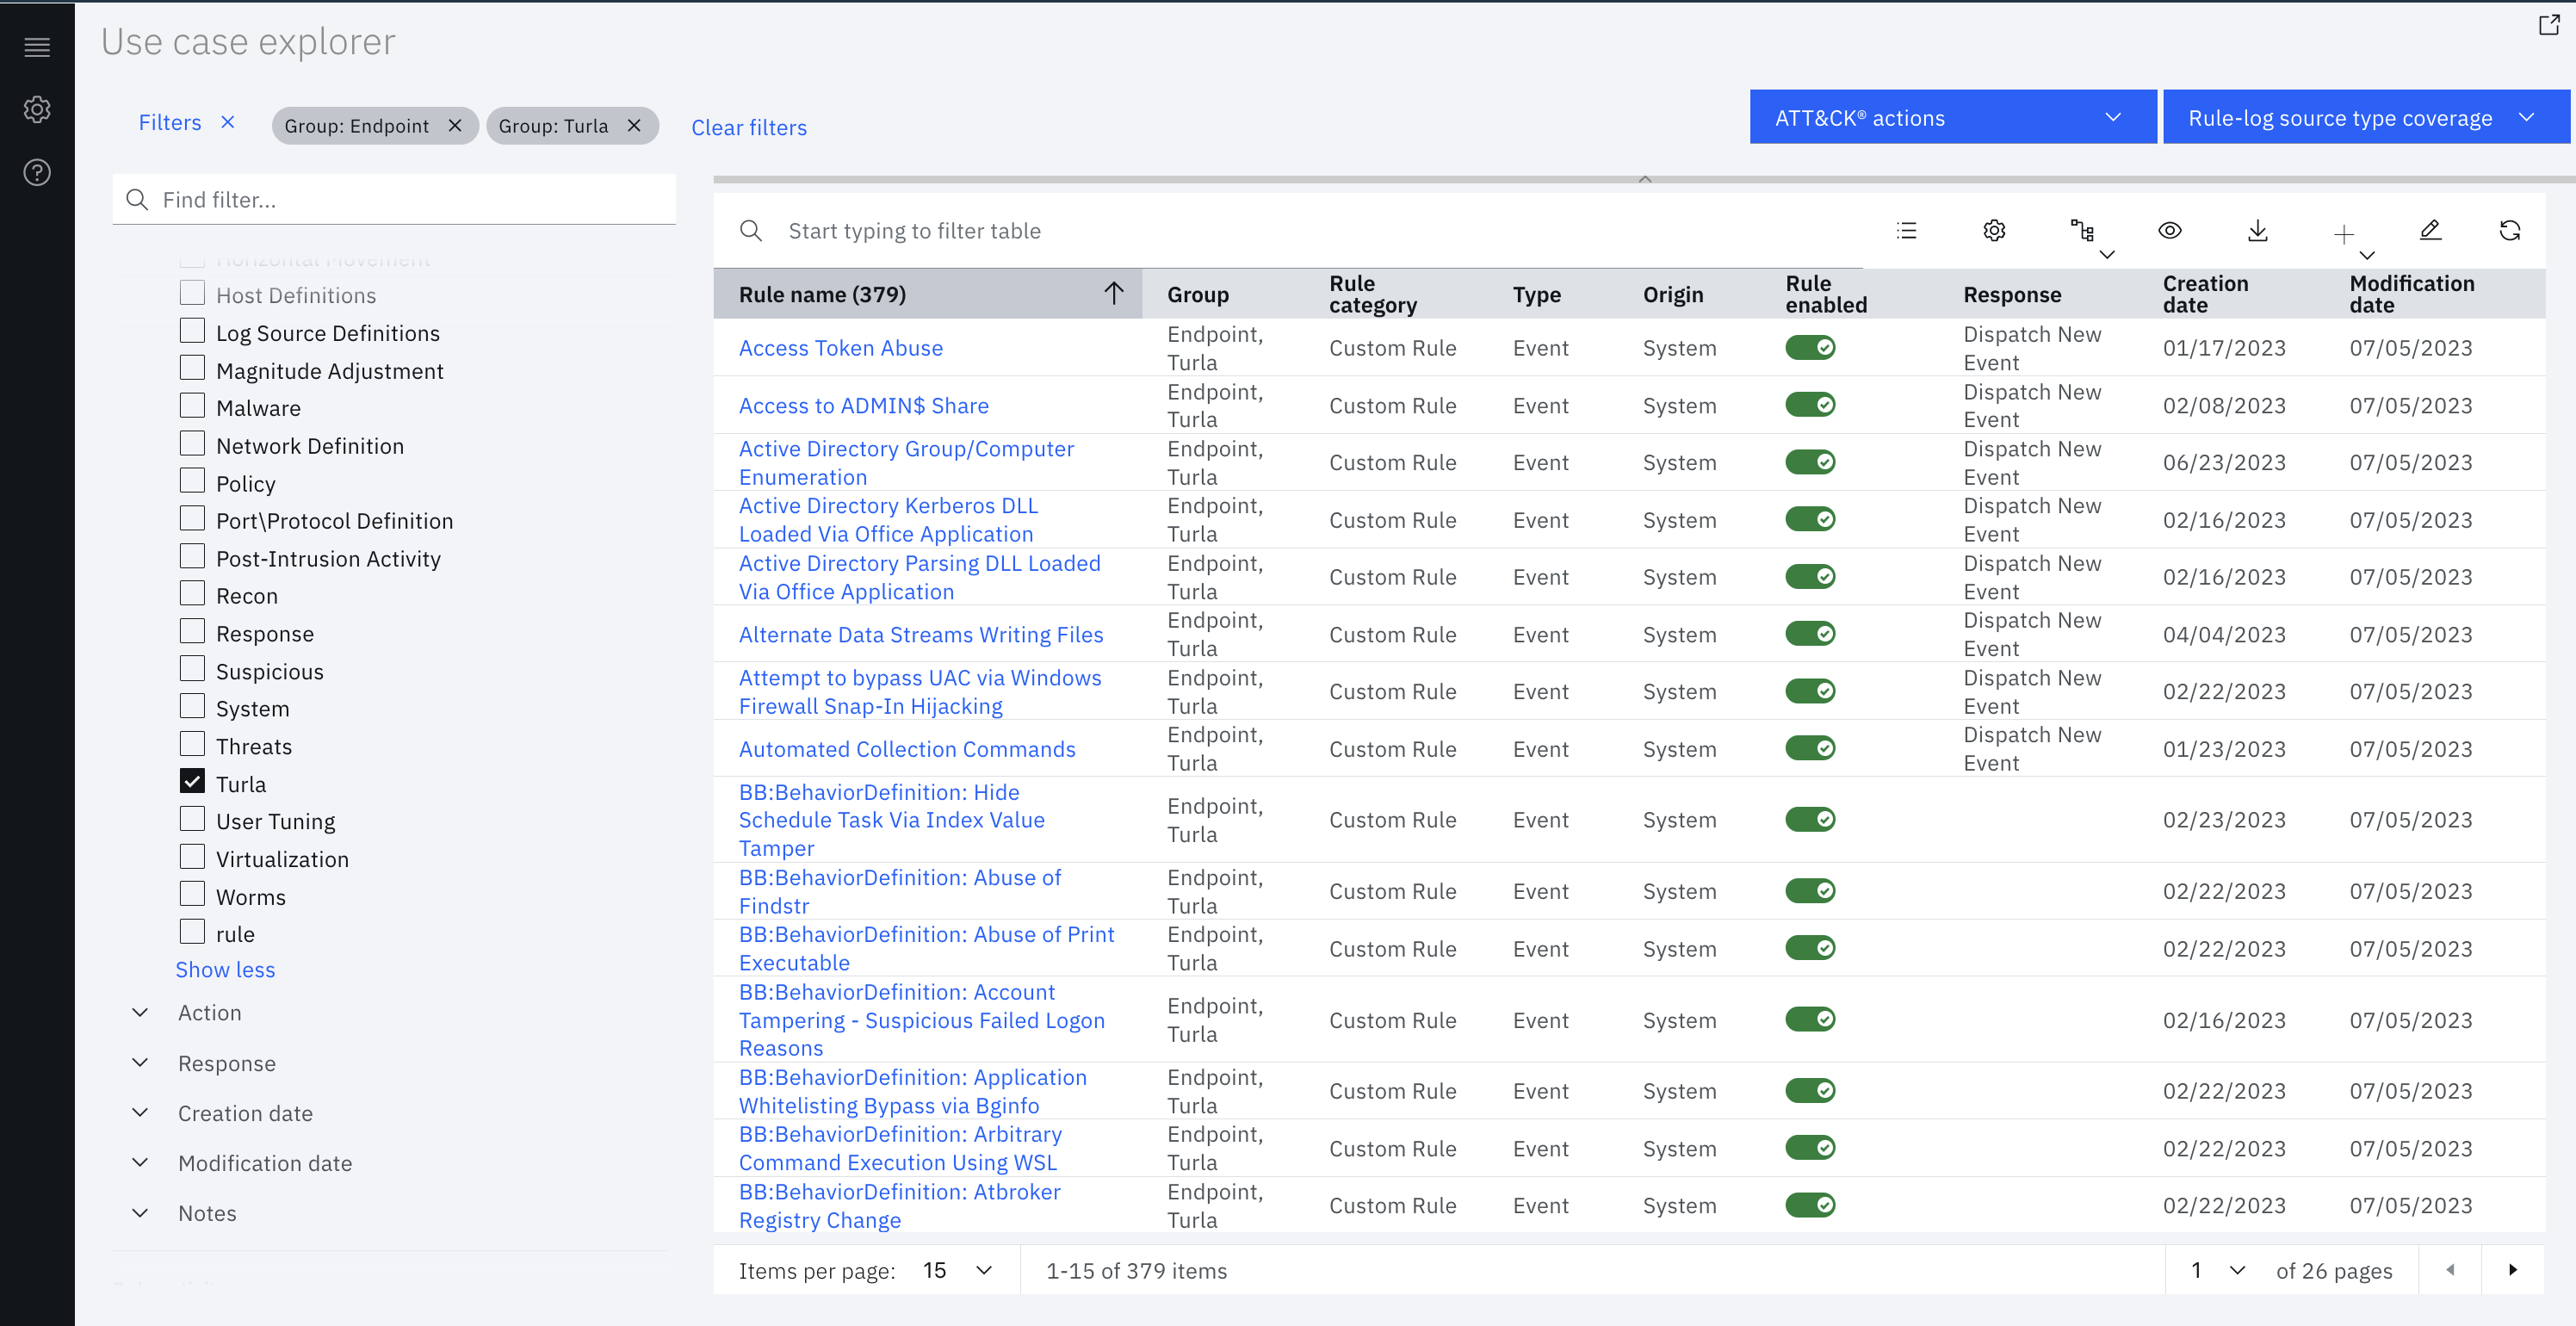Viewport: 2576px width, 1326px height.
Task: Open the table settings gear icon
Action: coord(1993,230)
